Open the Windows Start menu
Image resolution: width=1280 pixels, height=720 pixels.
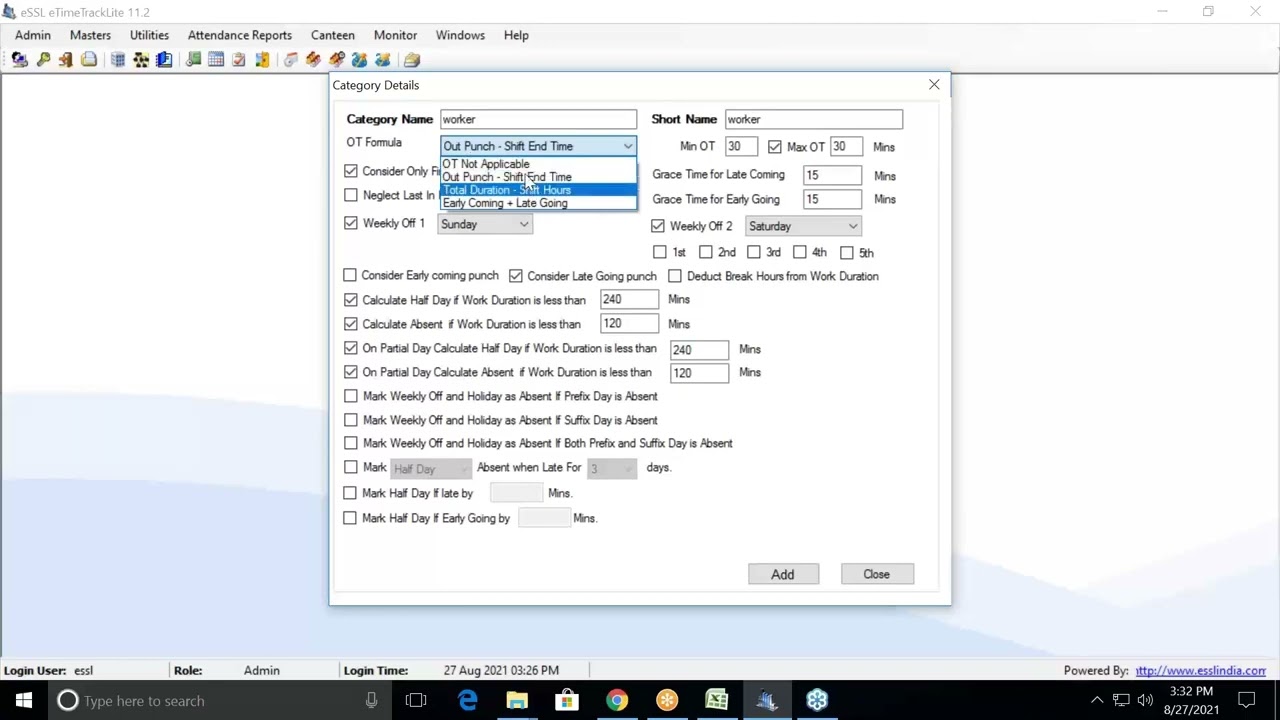[x=23, y=700]
